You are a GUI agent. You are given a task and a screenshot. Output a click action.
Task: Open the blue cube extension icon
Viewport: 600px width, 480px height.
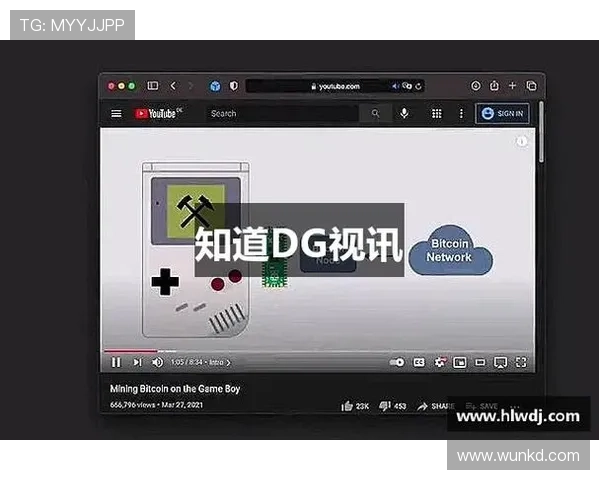coord(215,86)
